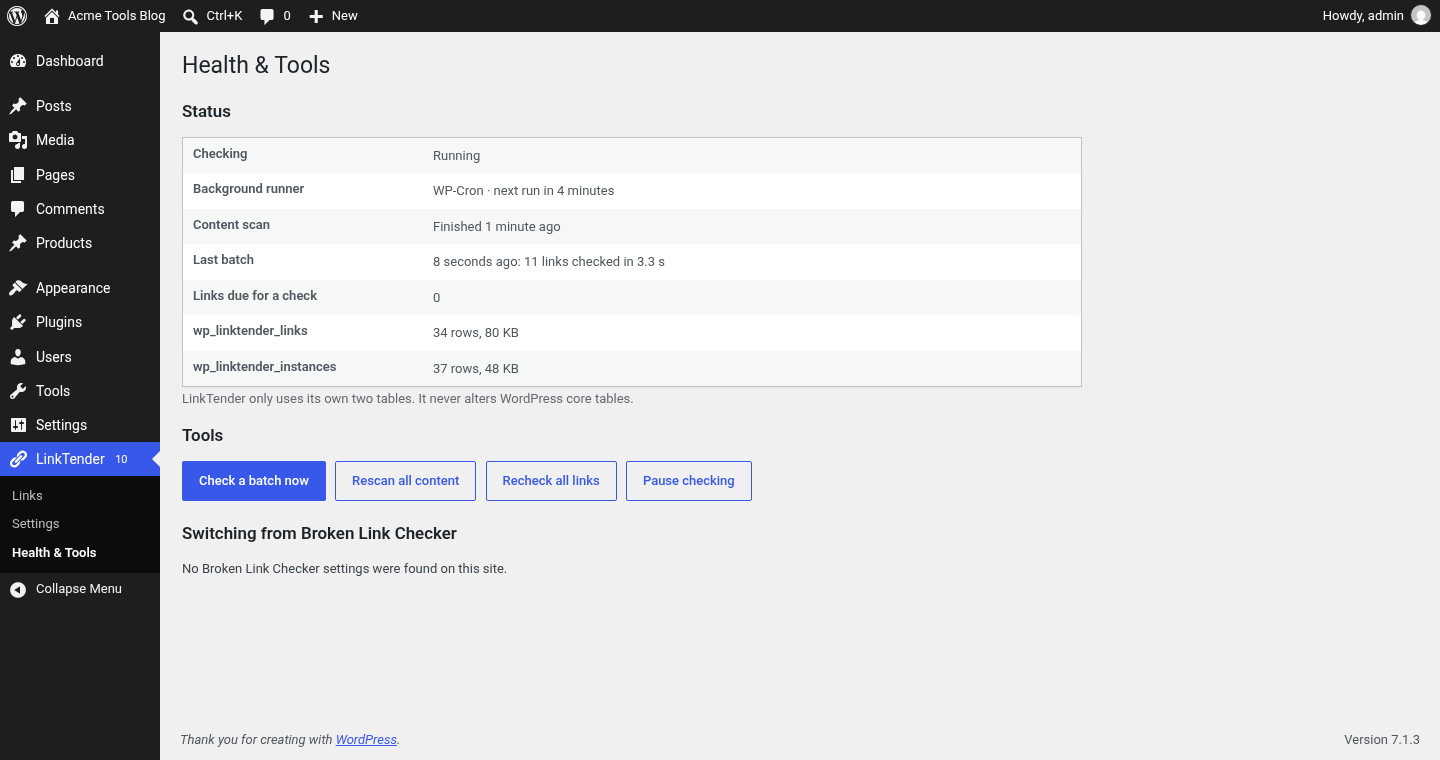
Task: Click the Settings sliders icon
Action: (18, 425)
